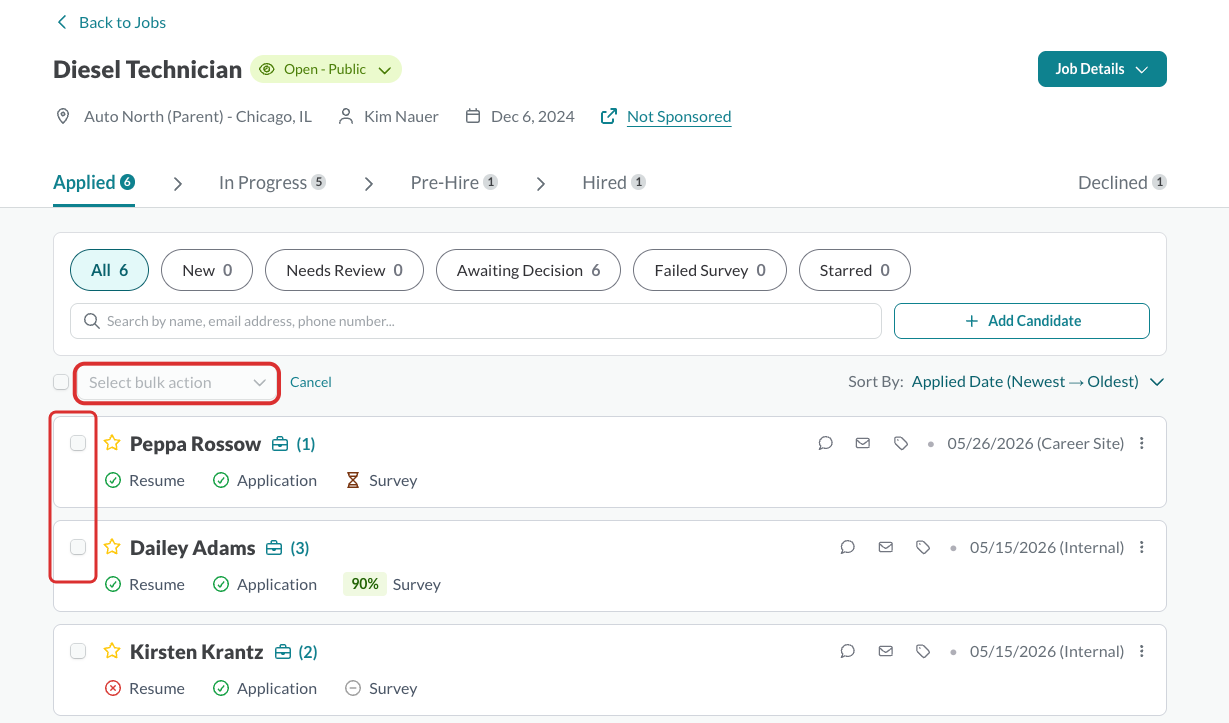Expand the Job Details menu
The height and width of the screenshot is (723, 1229).
pos(1102,69)
